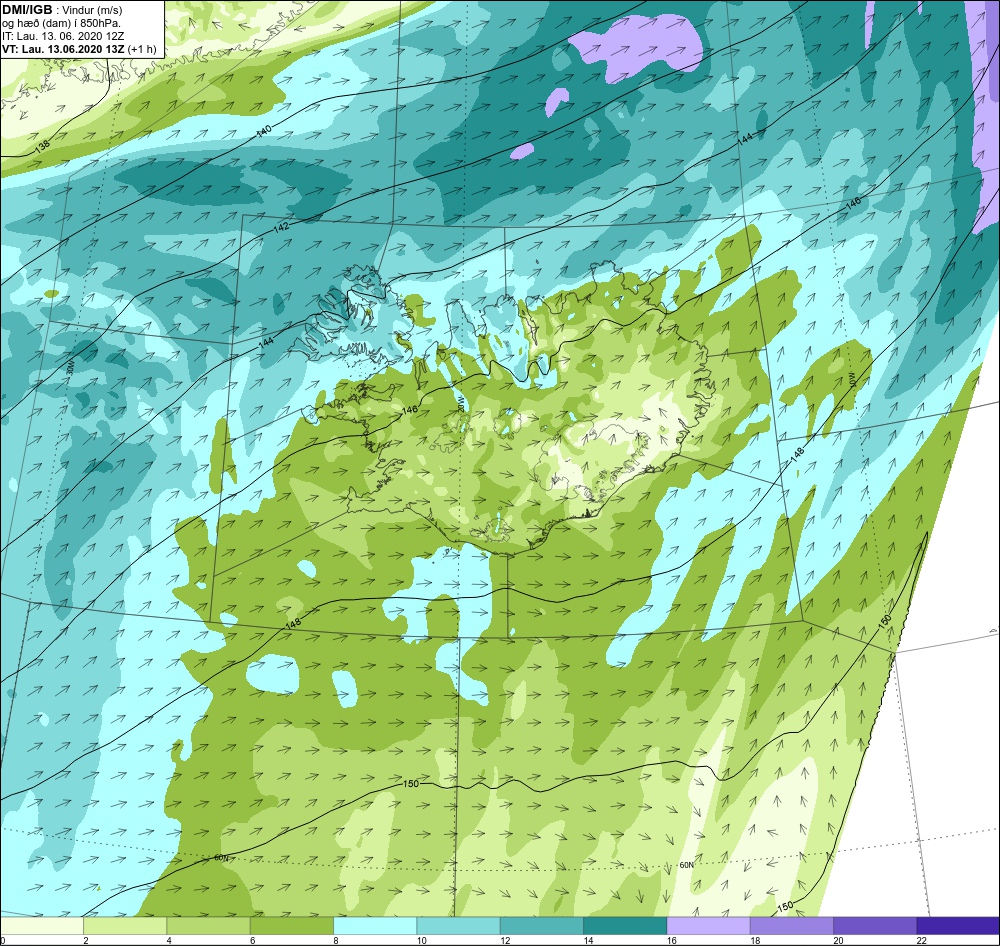Click the legend tick label 16
Image resolution: width=1000 pixels, height=946 pixels.
click(672, 940)
